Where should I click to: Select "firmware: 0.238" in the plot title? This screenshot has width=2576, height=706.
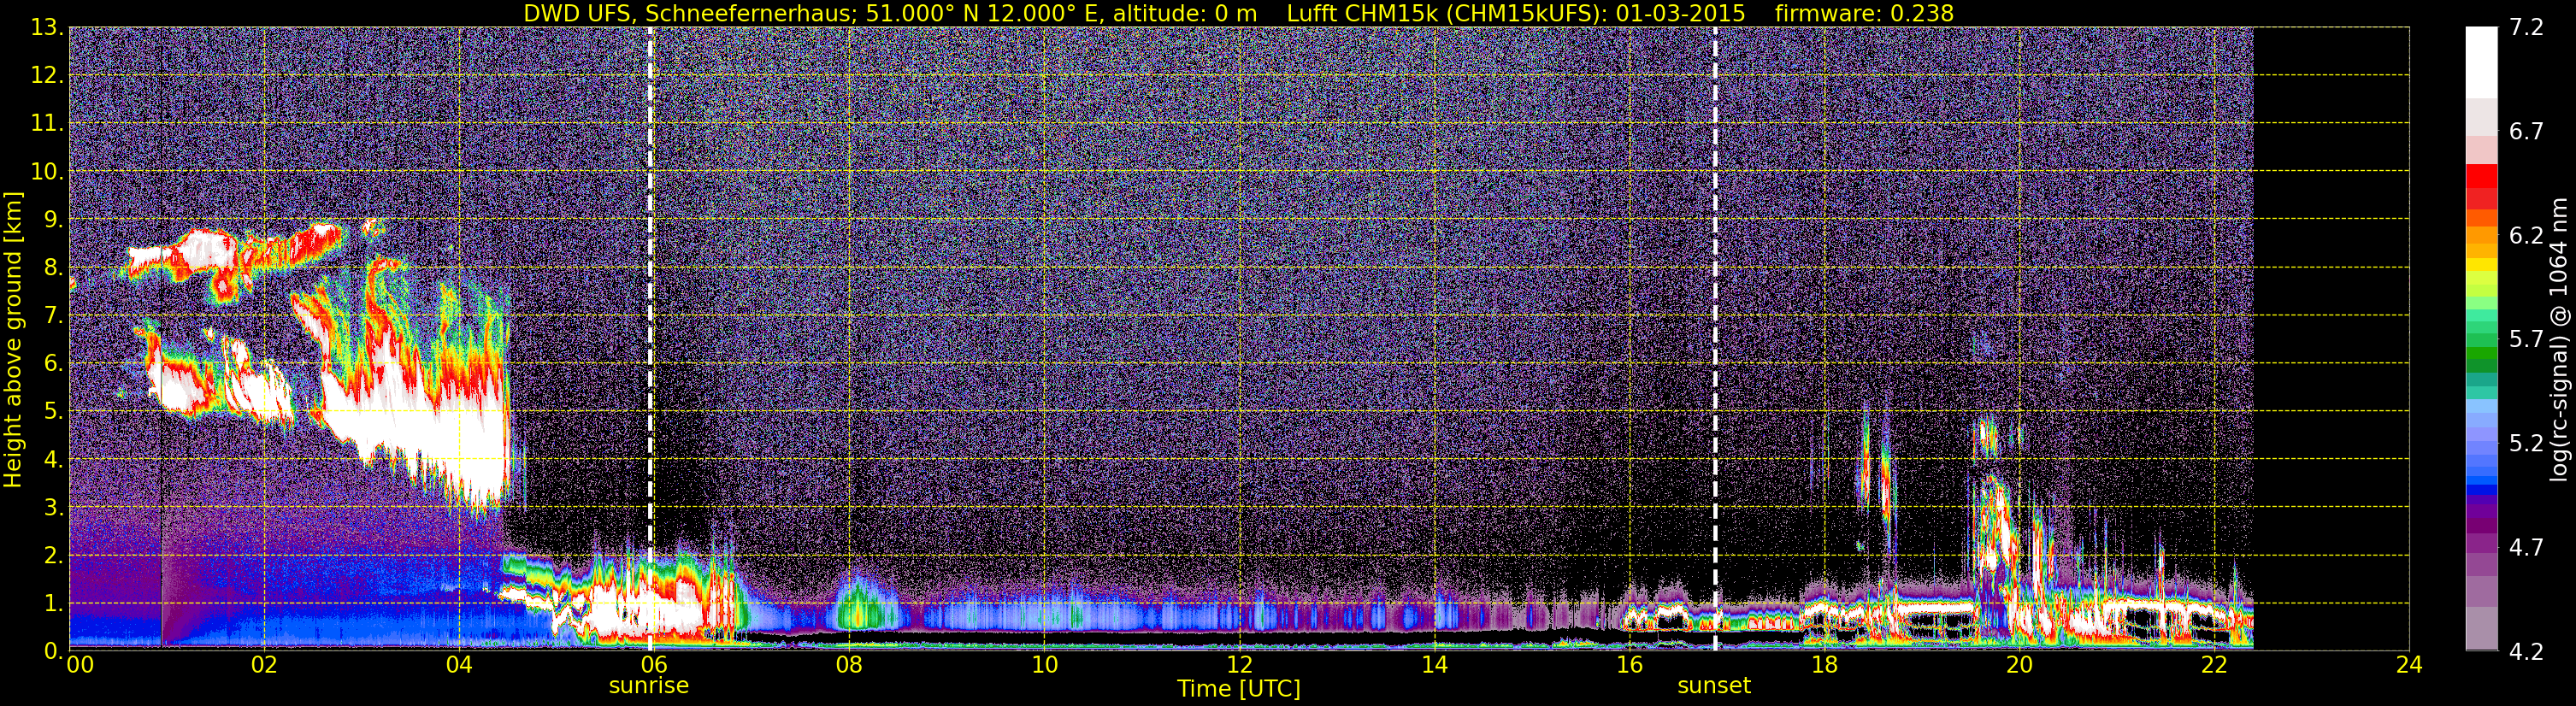tap(1864, 13)
